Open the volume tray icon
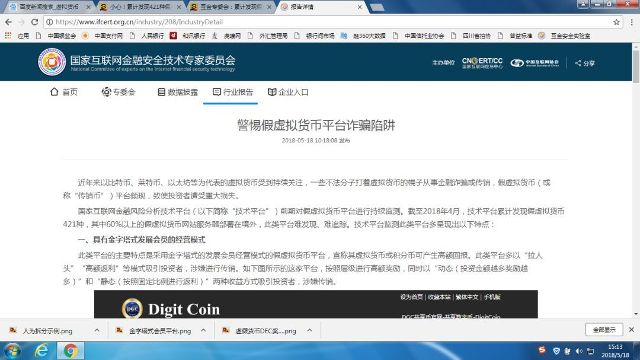The height and width of the screenshot is (360, 640). [579, 351]
